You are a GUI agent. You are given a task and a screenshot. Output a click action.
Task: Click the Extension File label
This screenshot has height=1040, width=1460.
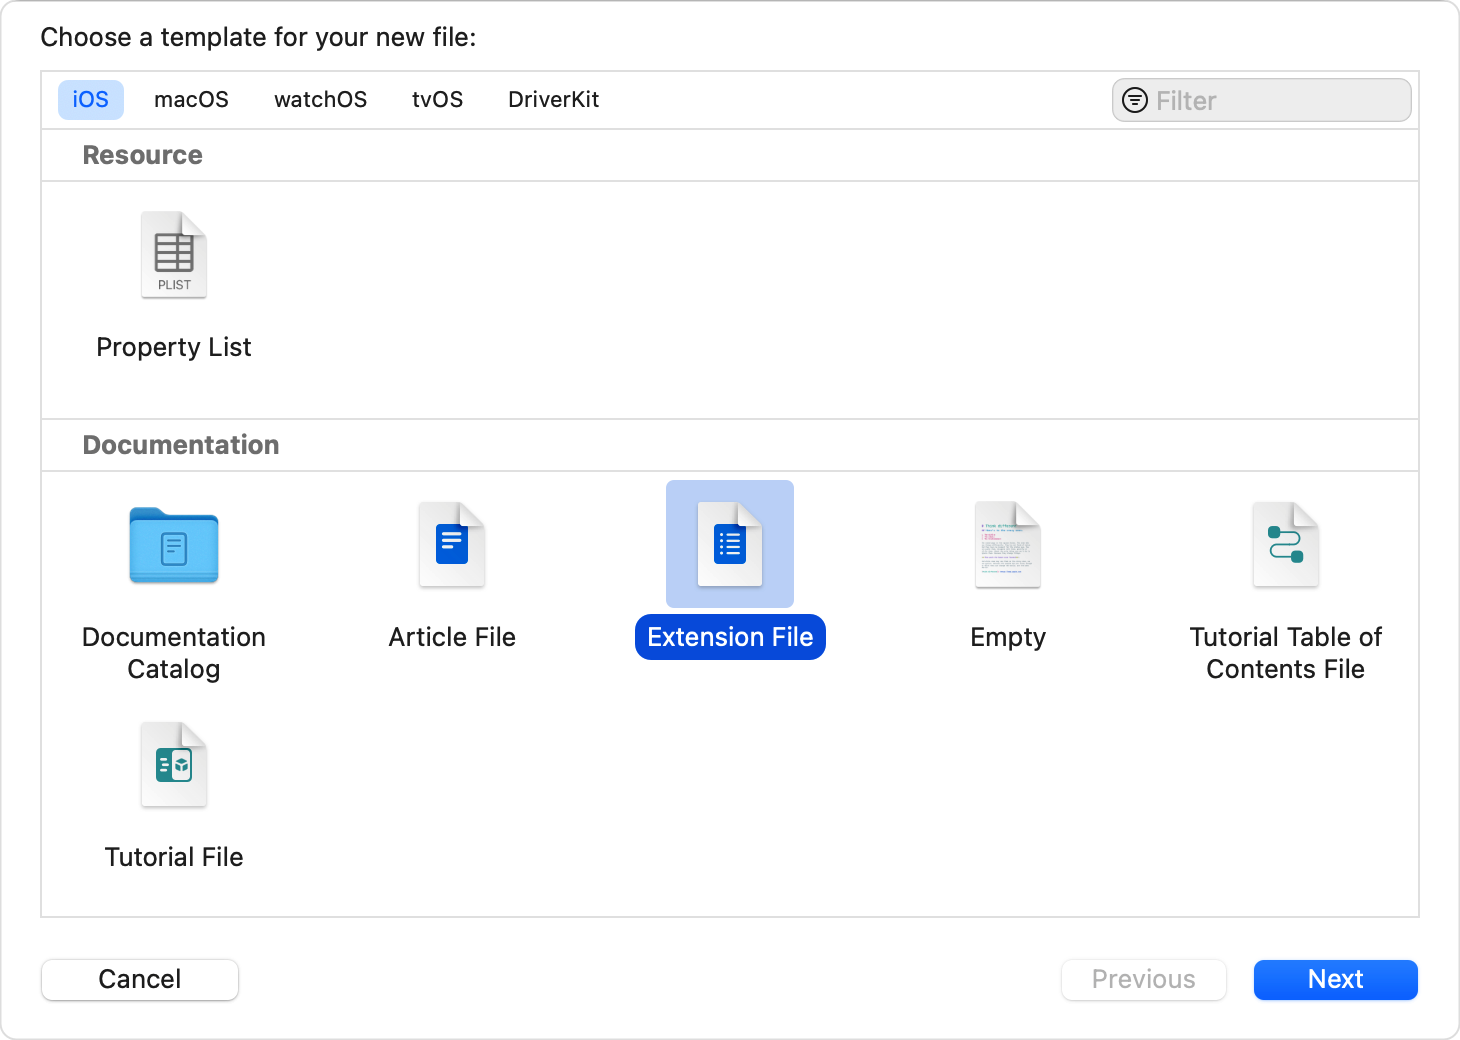730,637
